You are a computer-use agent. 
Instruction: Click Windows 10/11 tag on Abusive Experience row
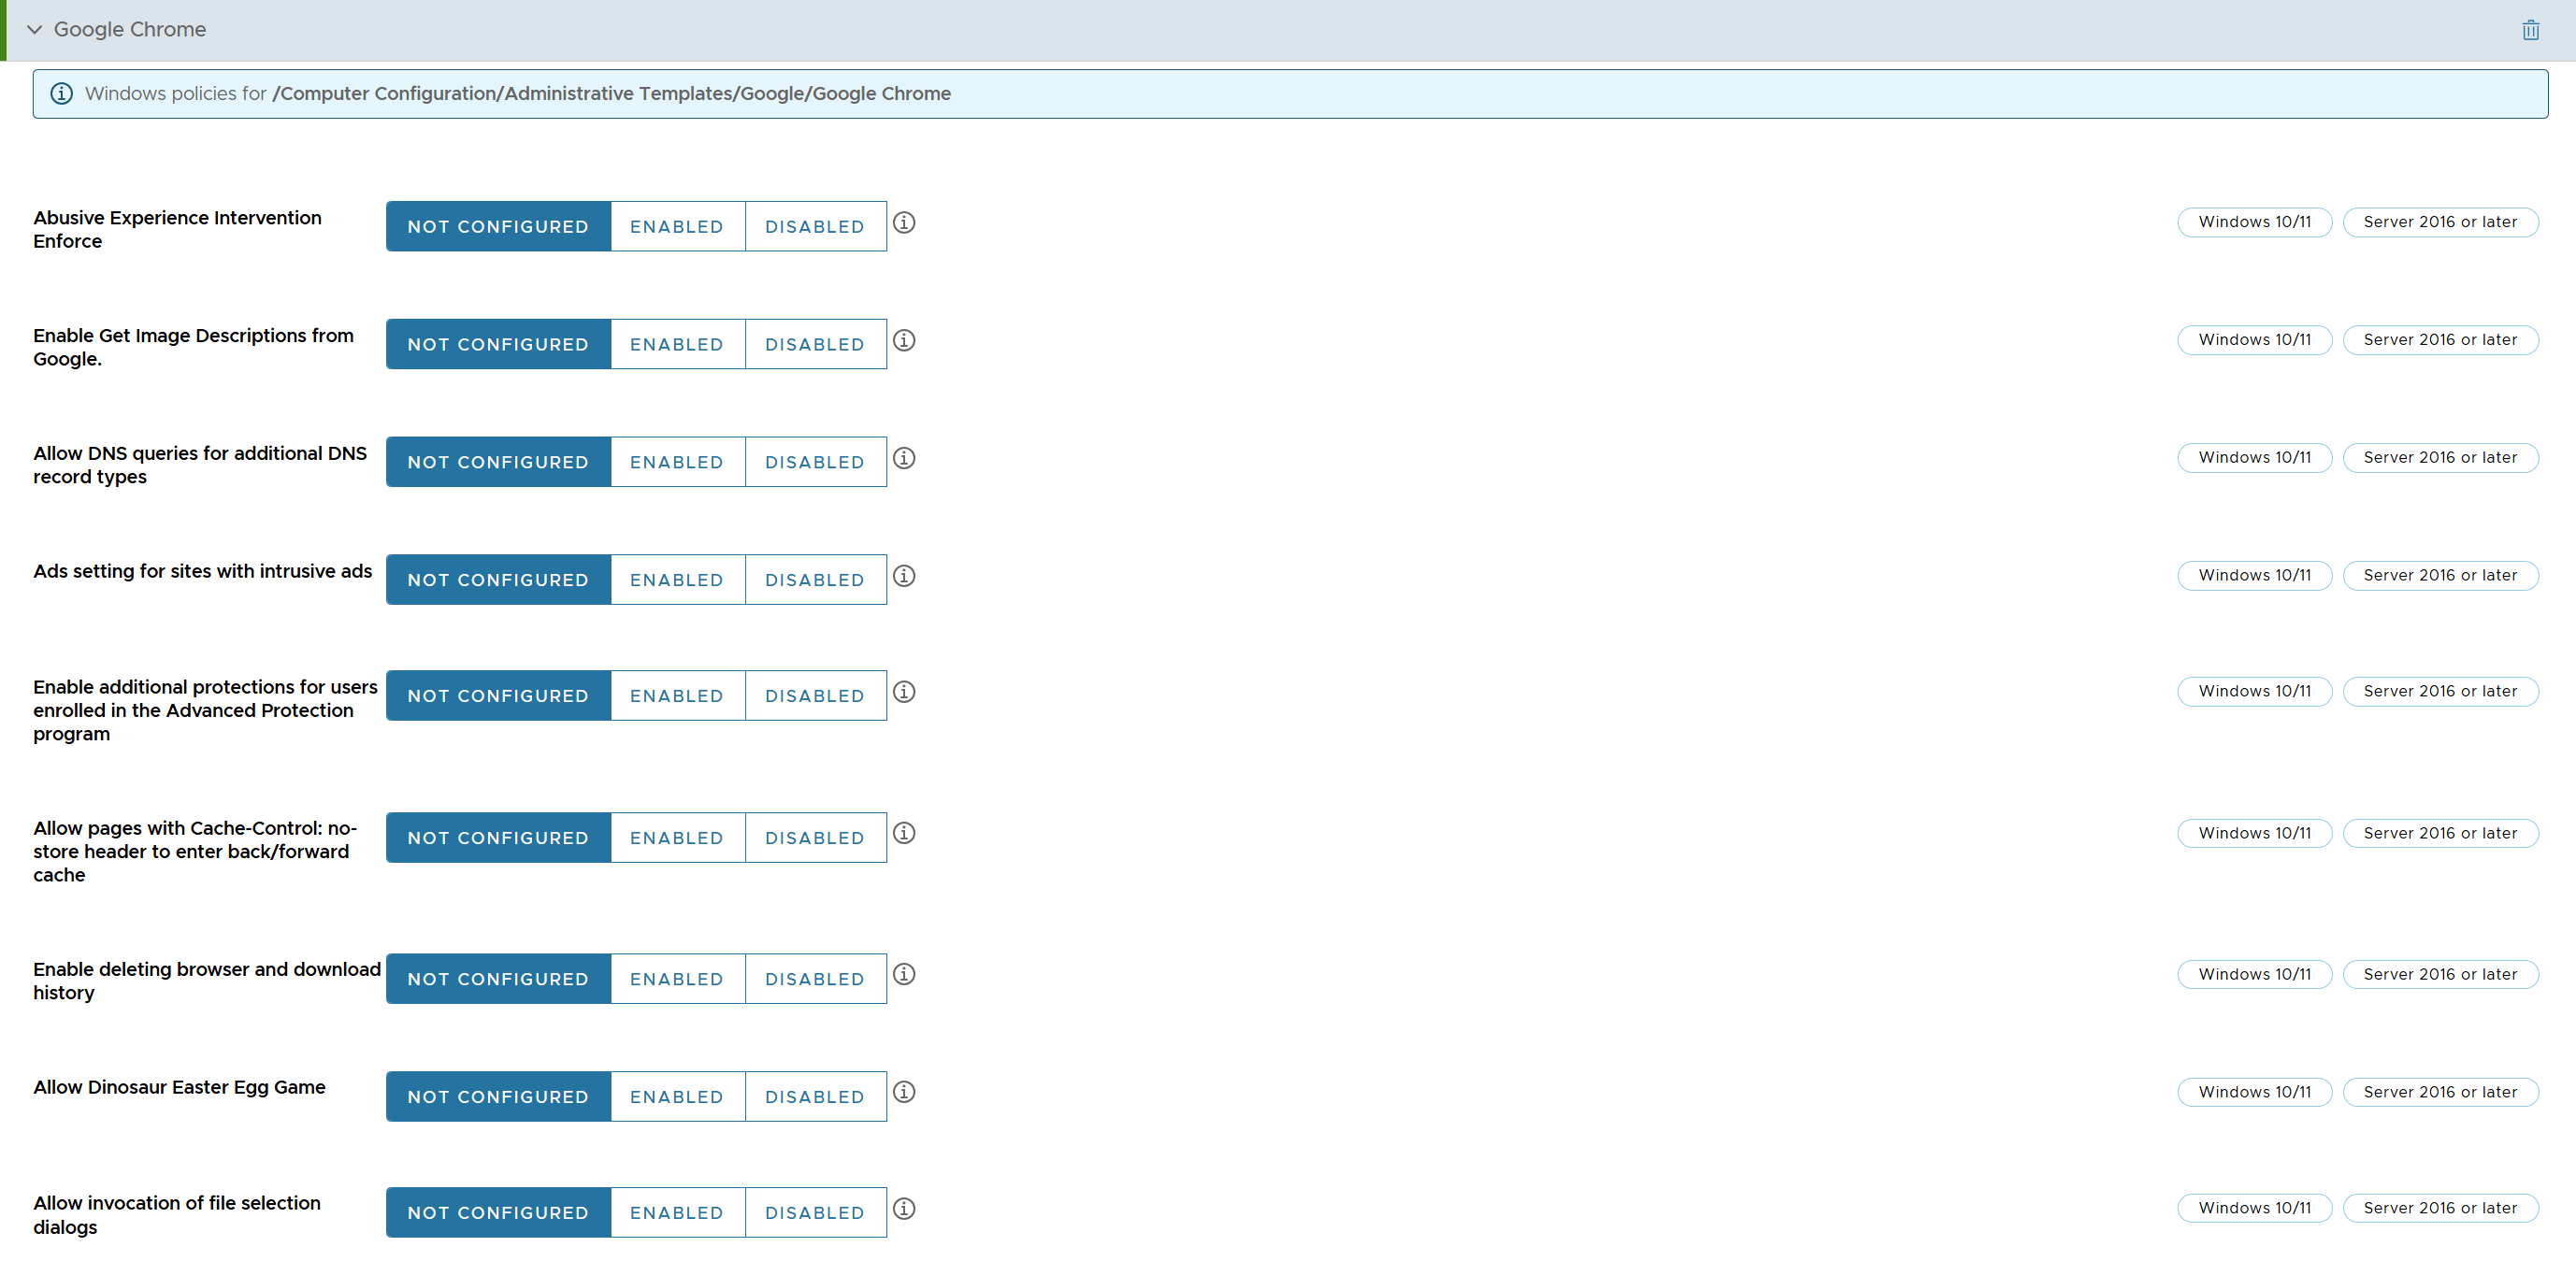[2254, 223]
